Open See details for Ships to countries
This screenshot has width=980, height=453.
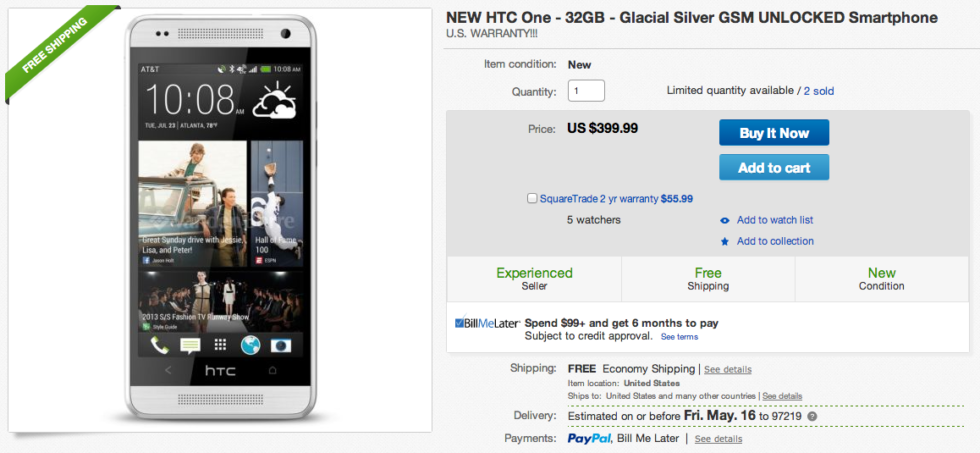782,396
